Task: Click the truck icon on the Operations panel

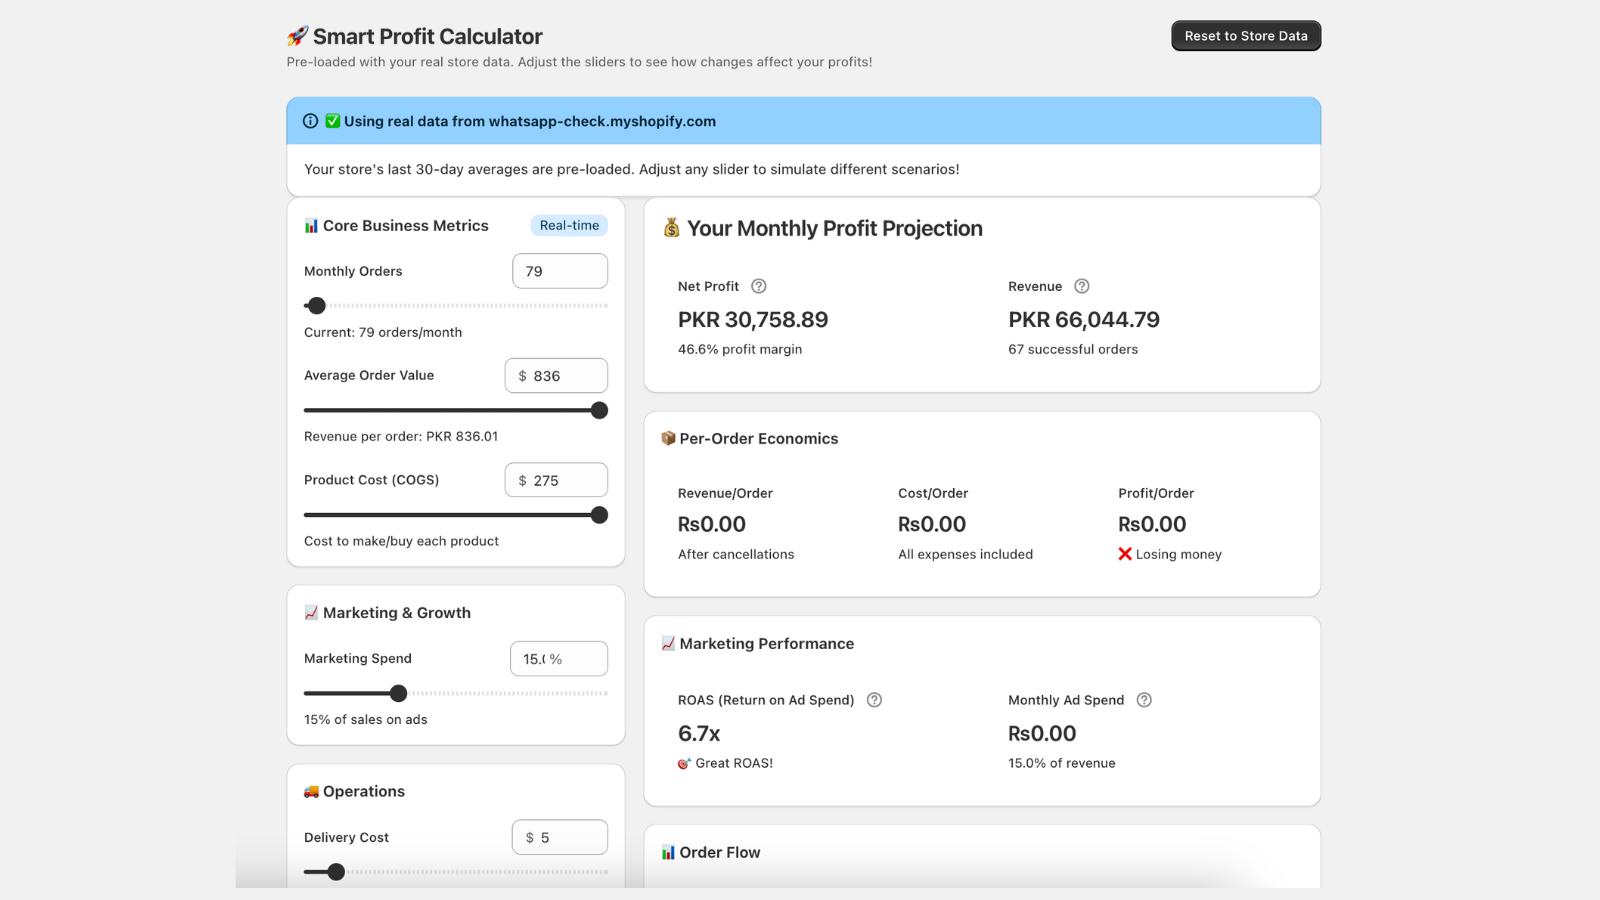Action: point(311,790)
